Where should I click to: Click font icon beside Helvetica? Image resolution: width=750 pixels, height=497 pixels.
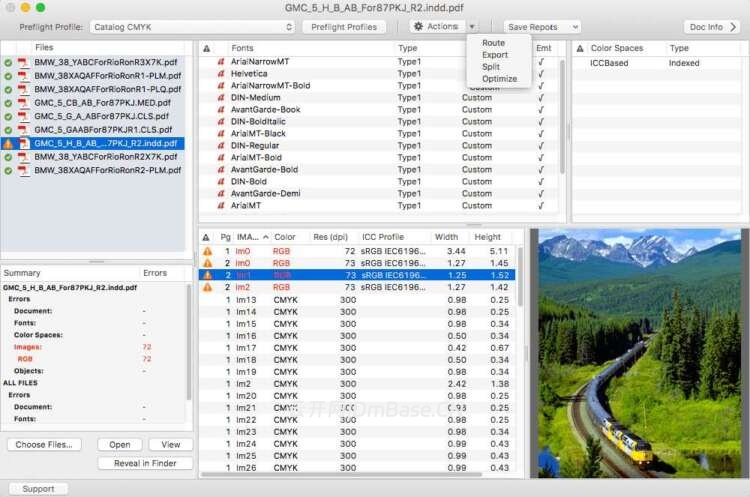pos(221,74)
